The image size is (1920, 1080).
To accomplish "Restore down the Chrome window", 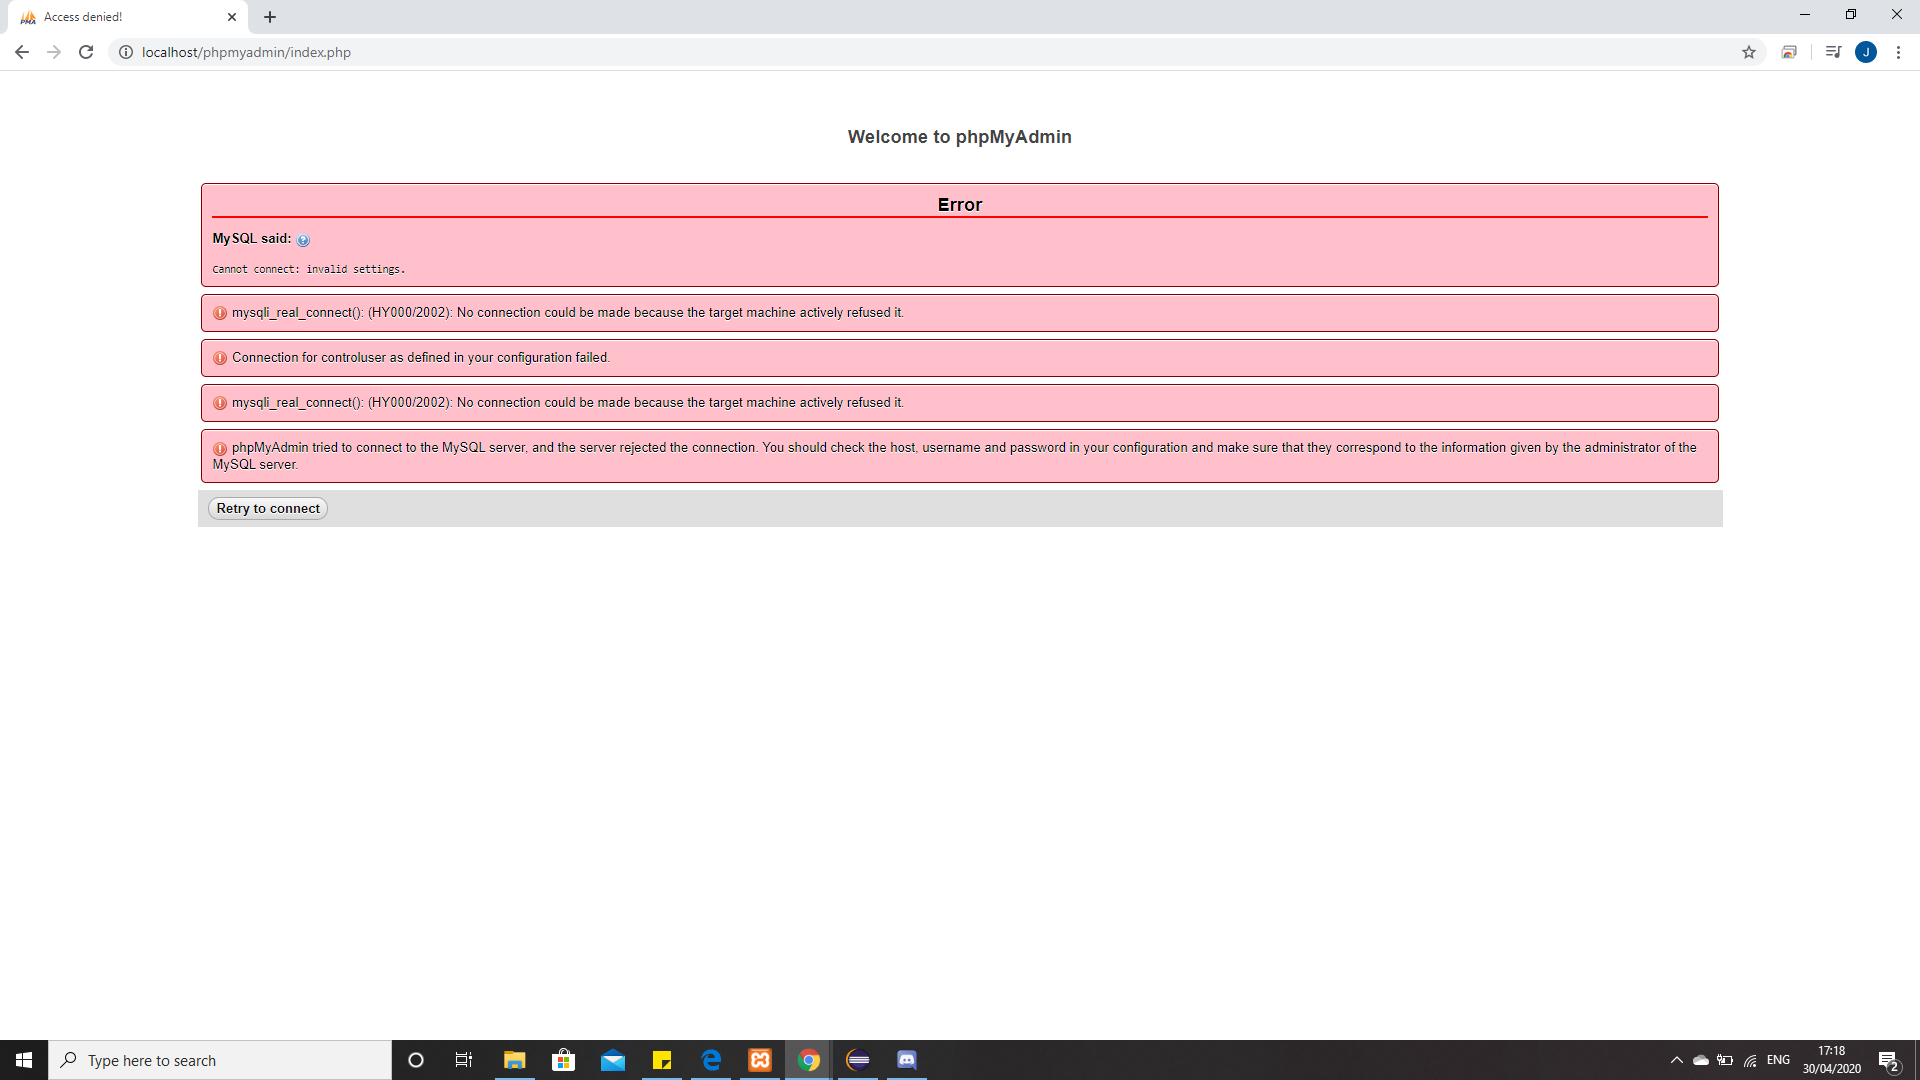I will pyautogui.click(x=1851, y=15).
